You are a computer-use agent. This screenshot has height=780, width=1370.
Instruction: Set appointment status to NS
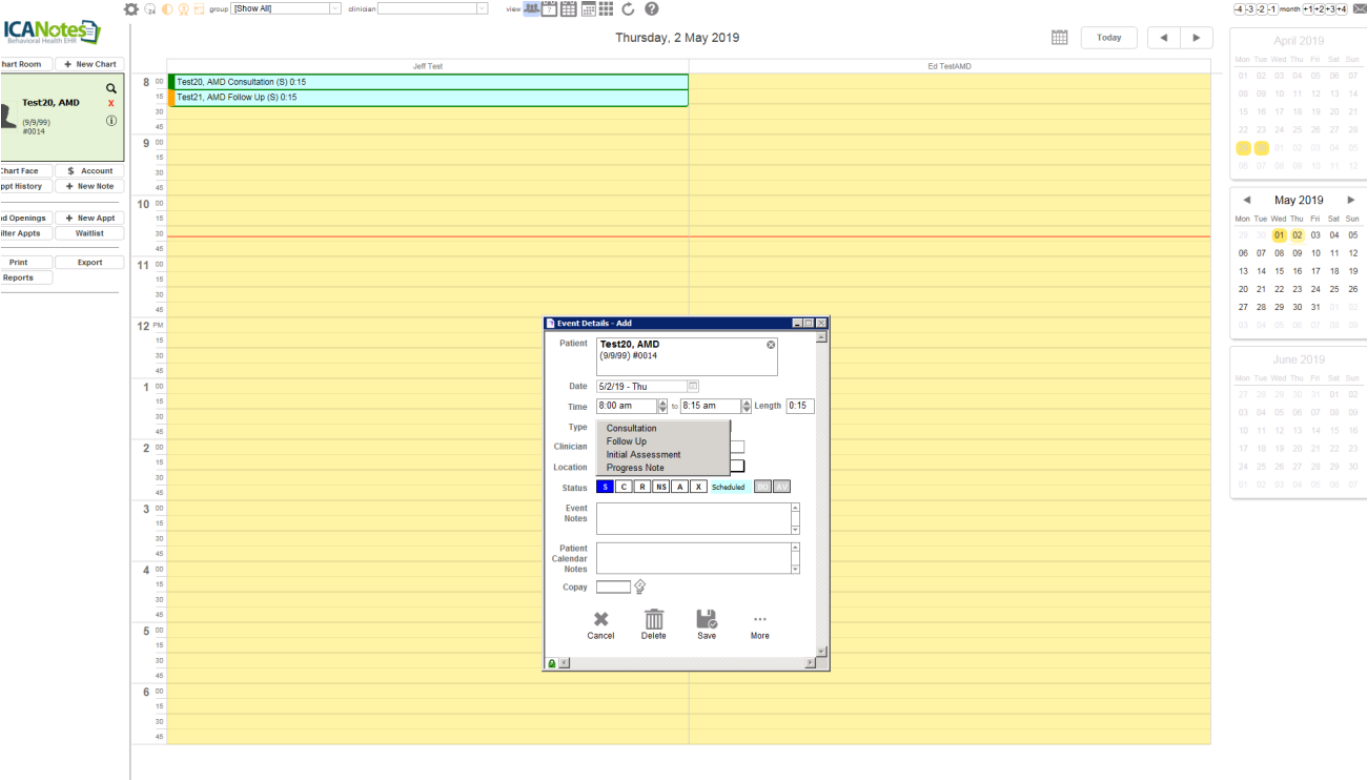point(661,487)
